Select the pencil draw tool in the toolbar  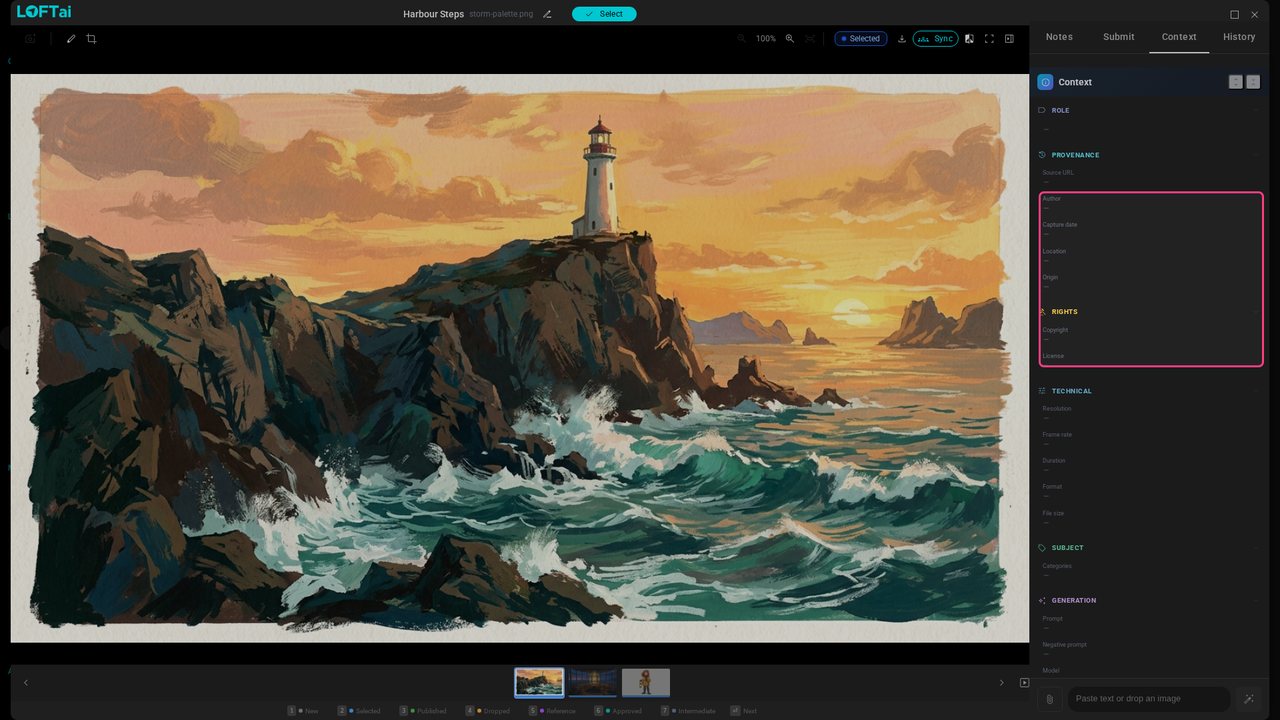point(71,39)
